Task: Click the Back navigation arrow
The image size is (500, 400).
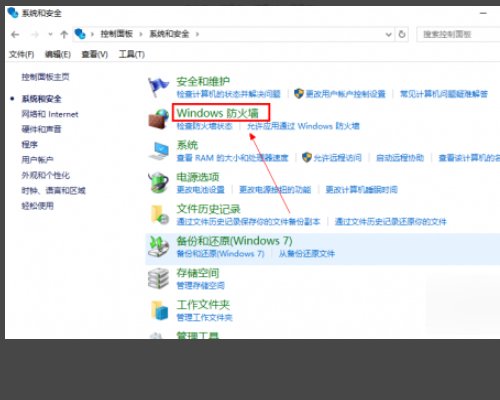Action: 15,34
